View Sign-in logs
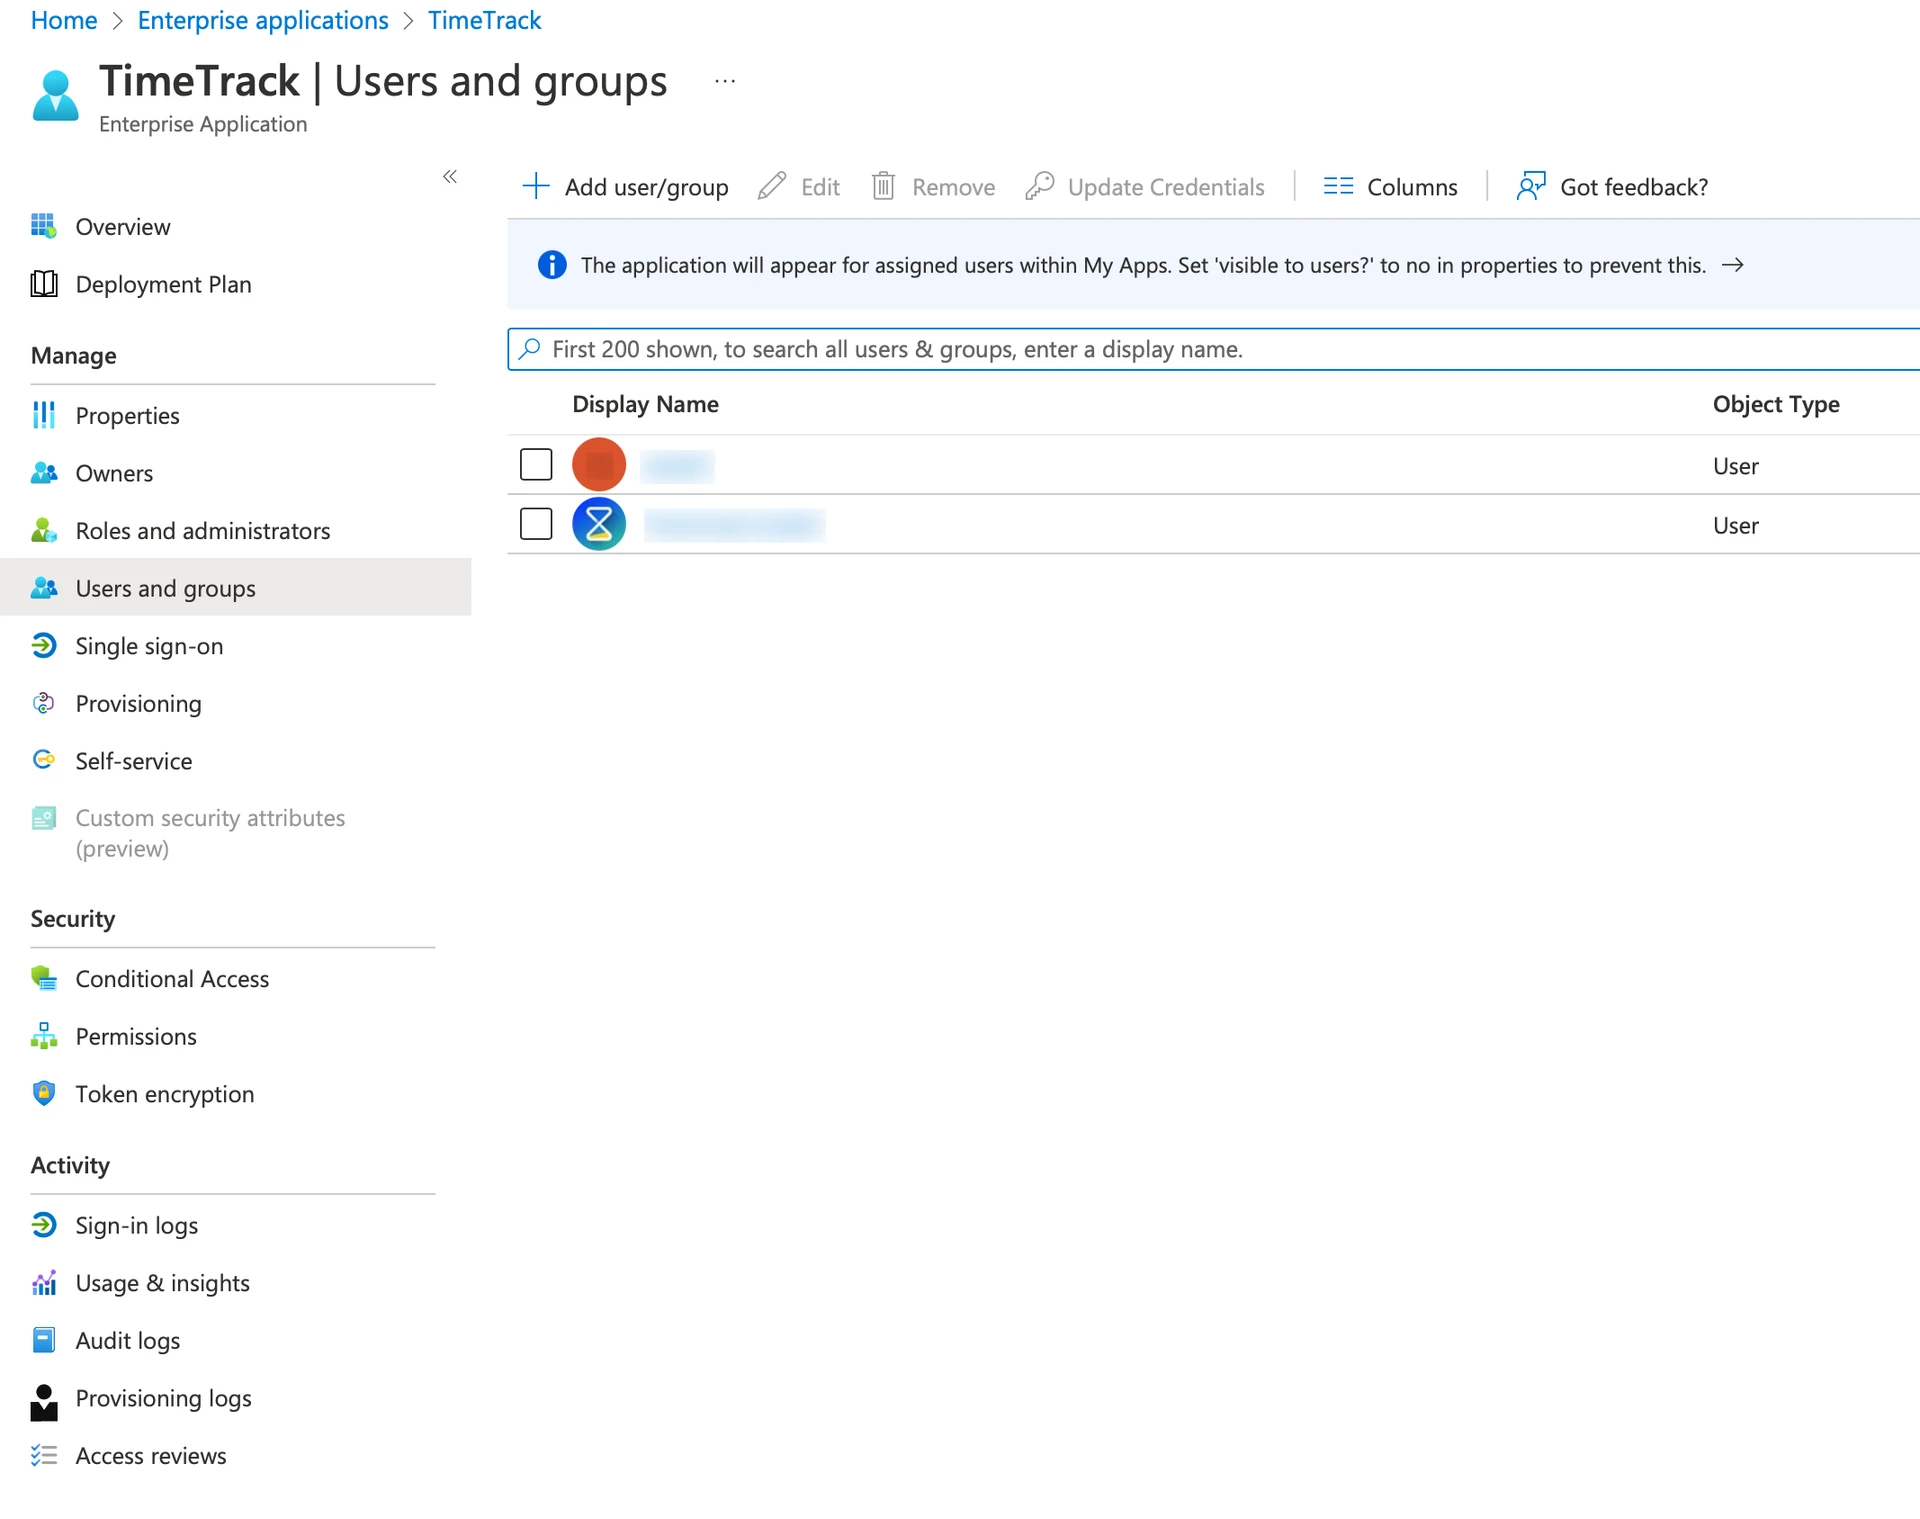Screen dimensions: 1920x1519 click(x=137, y=1225)
